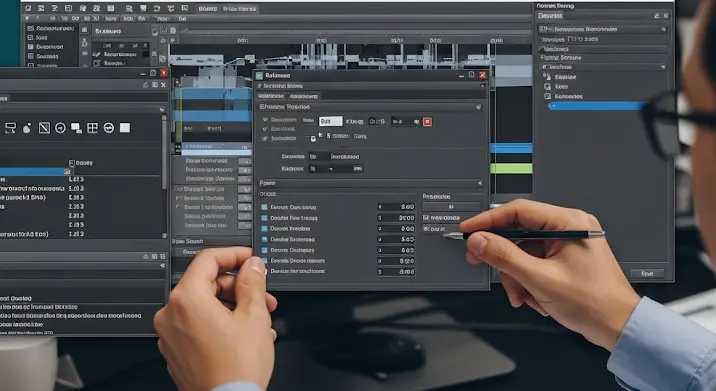This screenshot has width=716, height=391.
Task: Select the first radio option in dialog's upper section
Action: [265, 120]
